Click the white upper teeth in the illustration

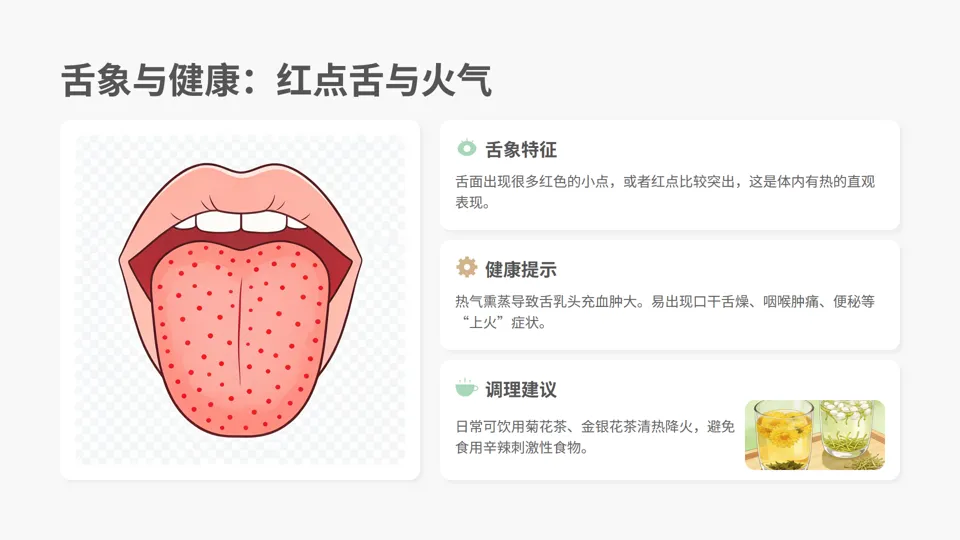point(241,222)
